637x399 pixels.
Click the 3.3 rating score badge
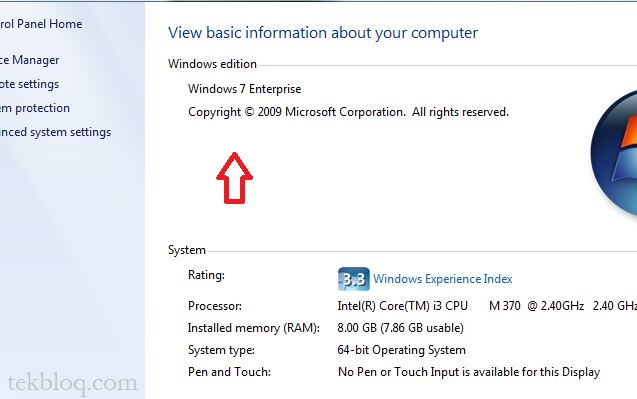pyautogui.click(x=353, y=279)
